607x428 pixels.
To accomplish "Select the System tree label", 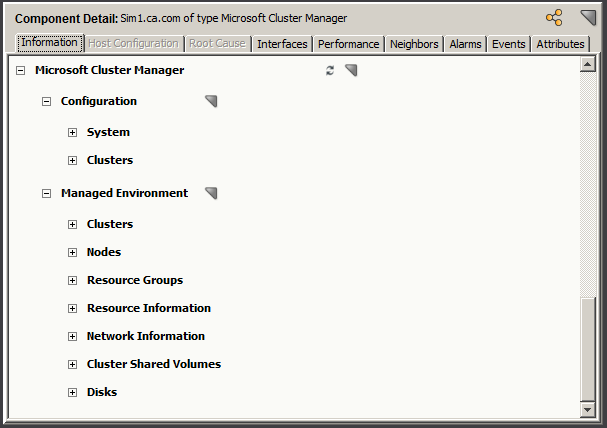I will coord(108,132).
